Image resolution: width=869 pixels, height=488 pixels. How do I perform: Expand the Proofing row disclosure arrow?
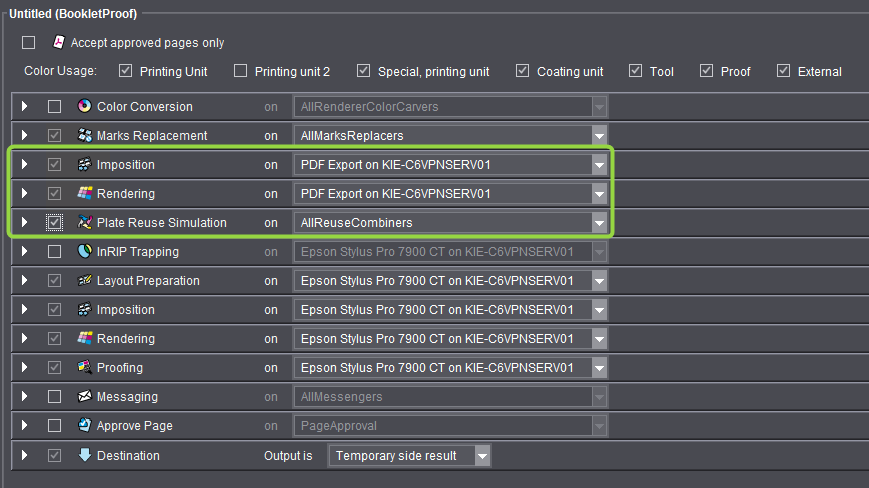(25, 368)
